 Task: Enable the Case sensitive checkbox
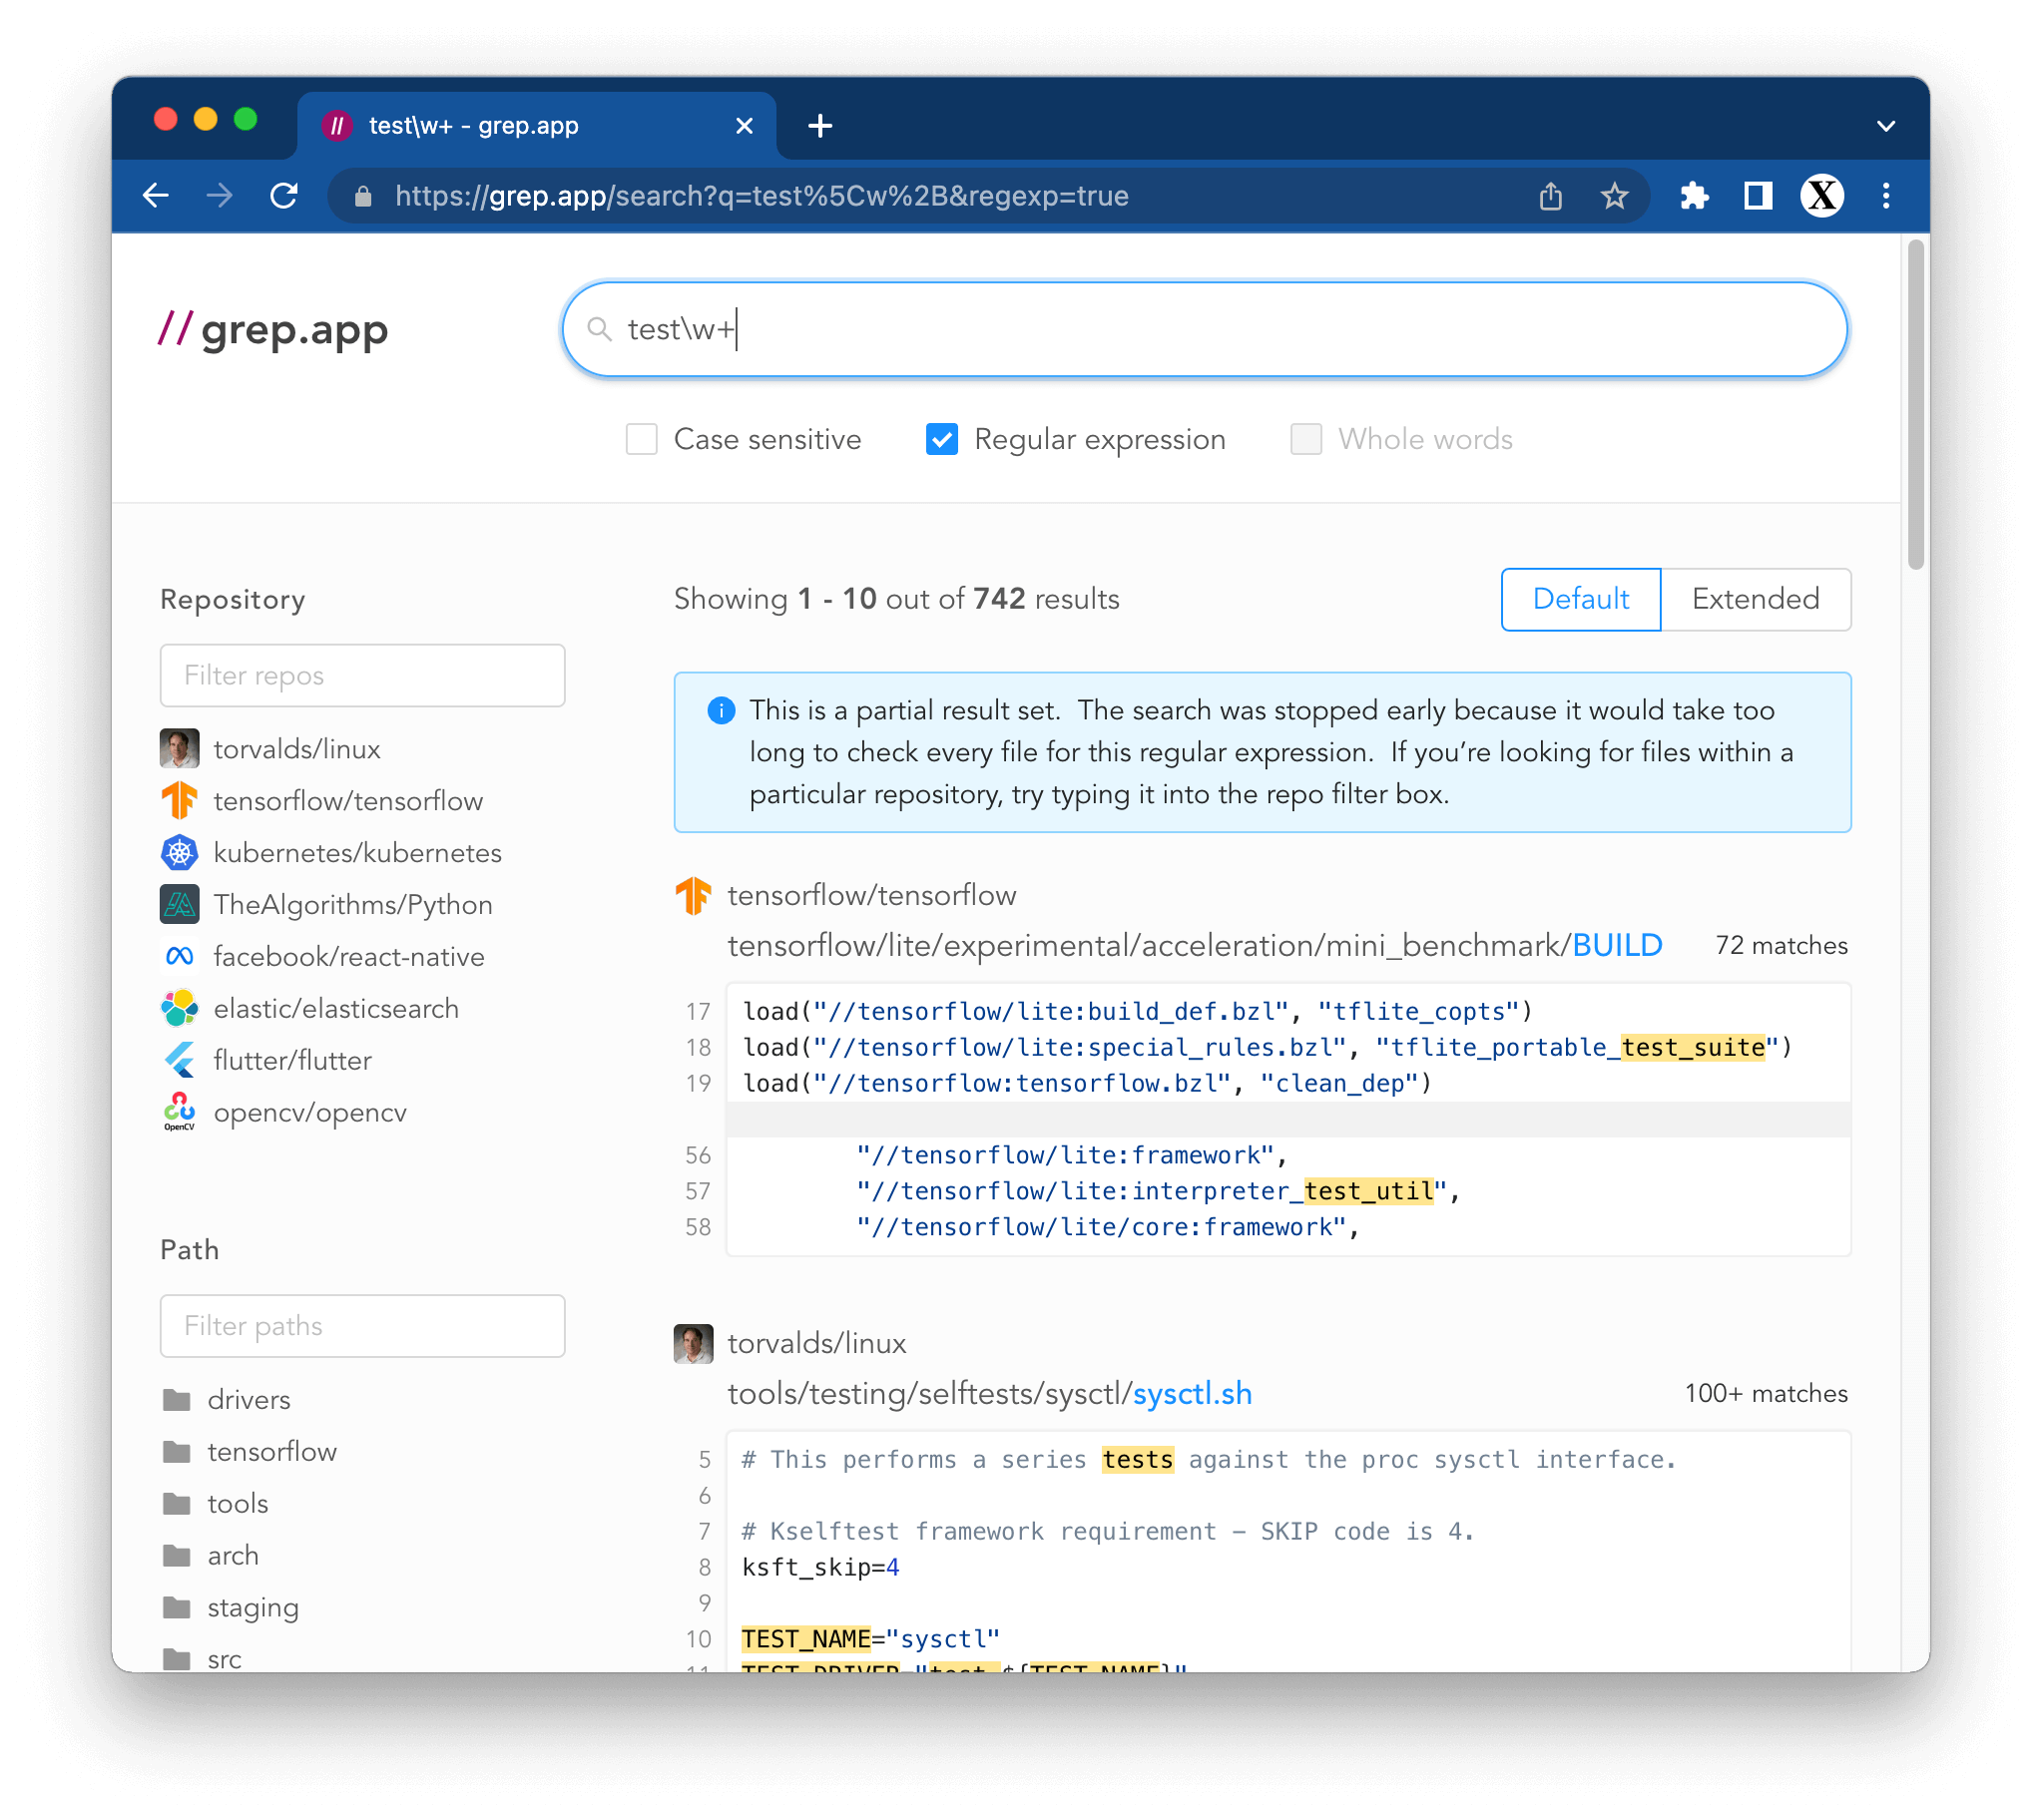coord(641,440)
